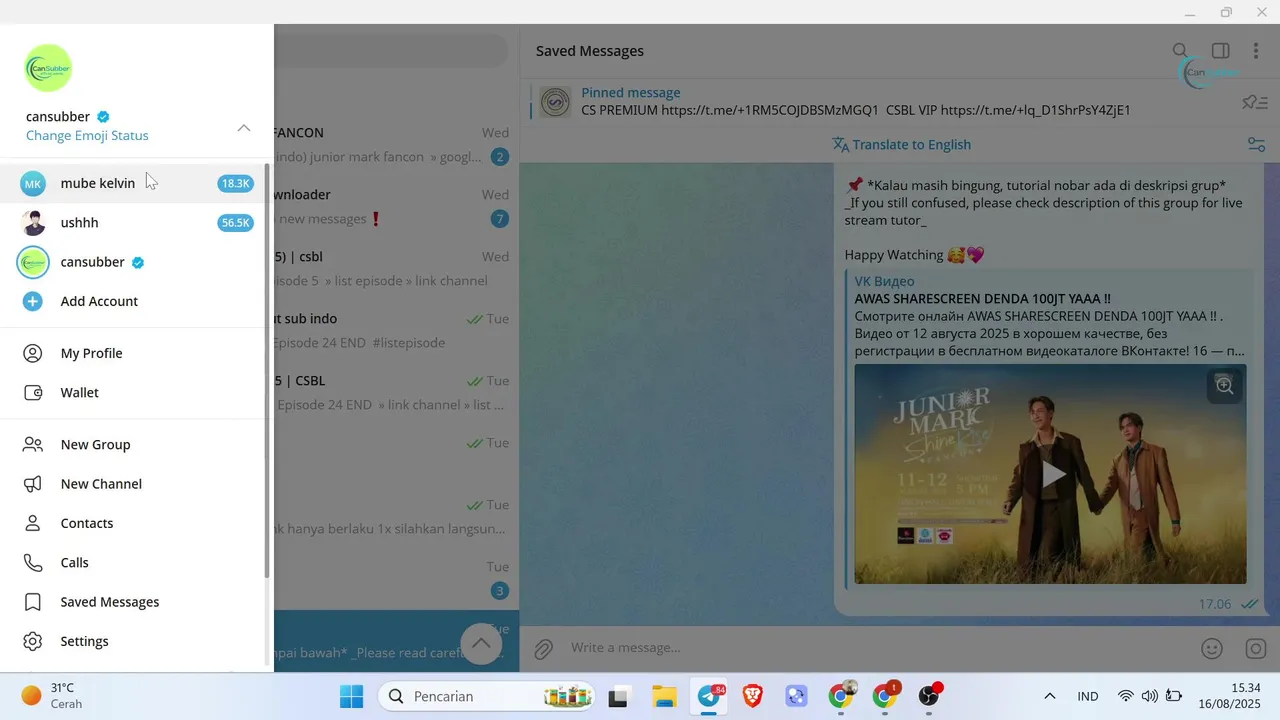This screenshot has height=720, width=1280.
Task: Click the Saved Messages bookmark icon
Action: pyautogui.click(x=33, y=602)
